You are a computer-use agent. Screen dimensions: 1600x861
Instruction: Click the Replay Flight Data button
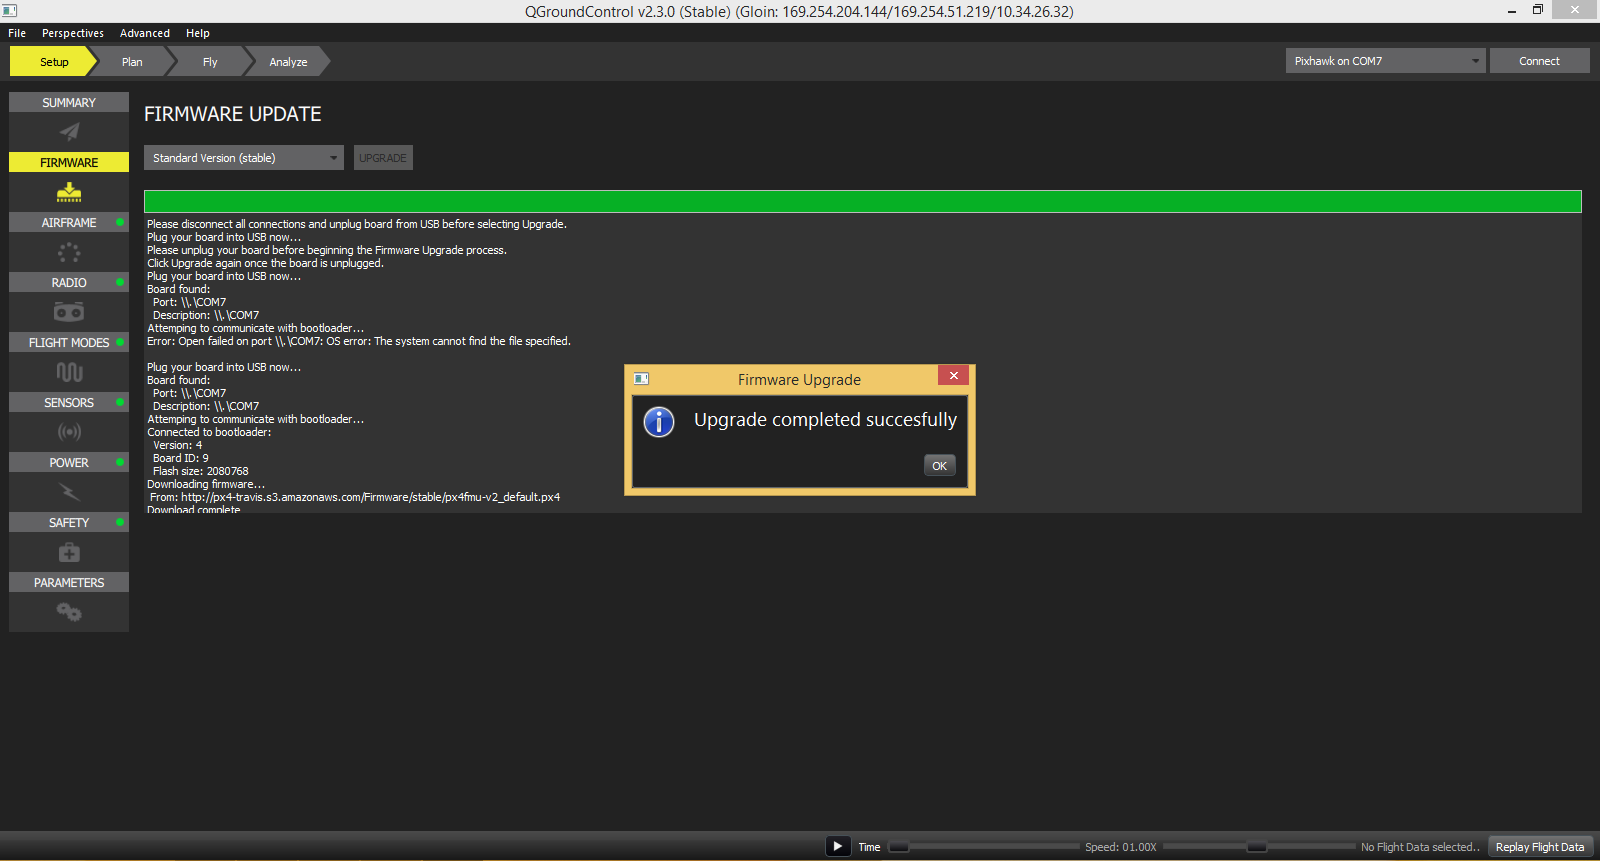(1539, 847)
